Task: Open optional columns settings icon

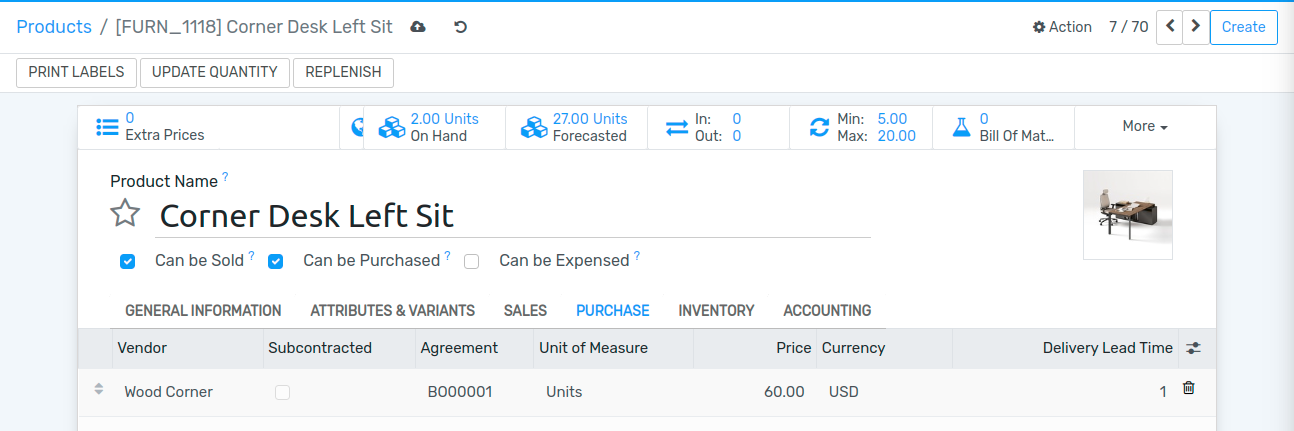Action: [x=1193, y=348]
